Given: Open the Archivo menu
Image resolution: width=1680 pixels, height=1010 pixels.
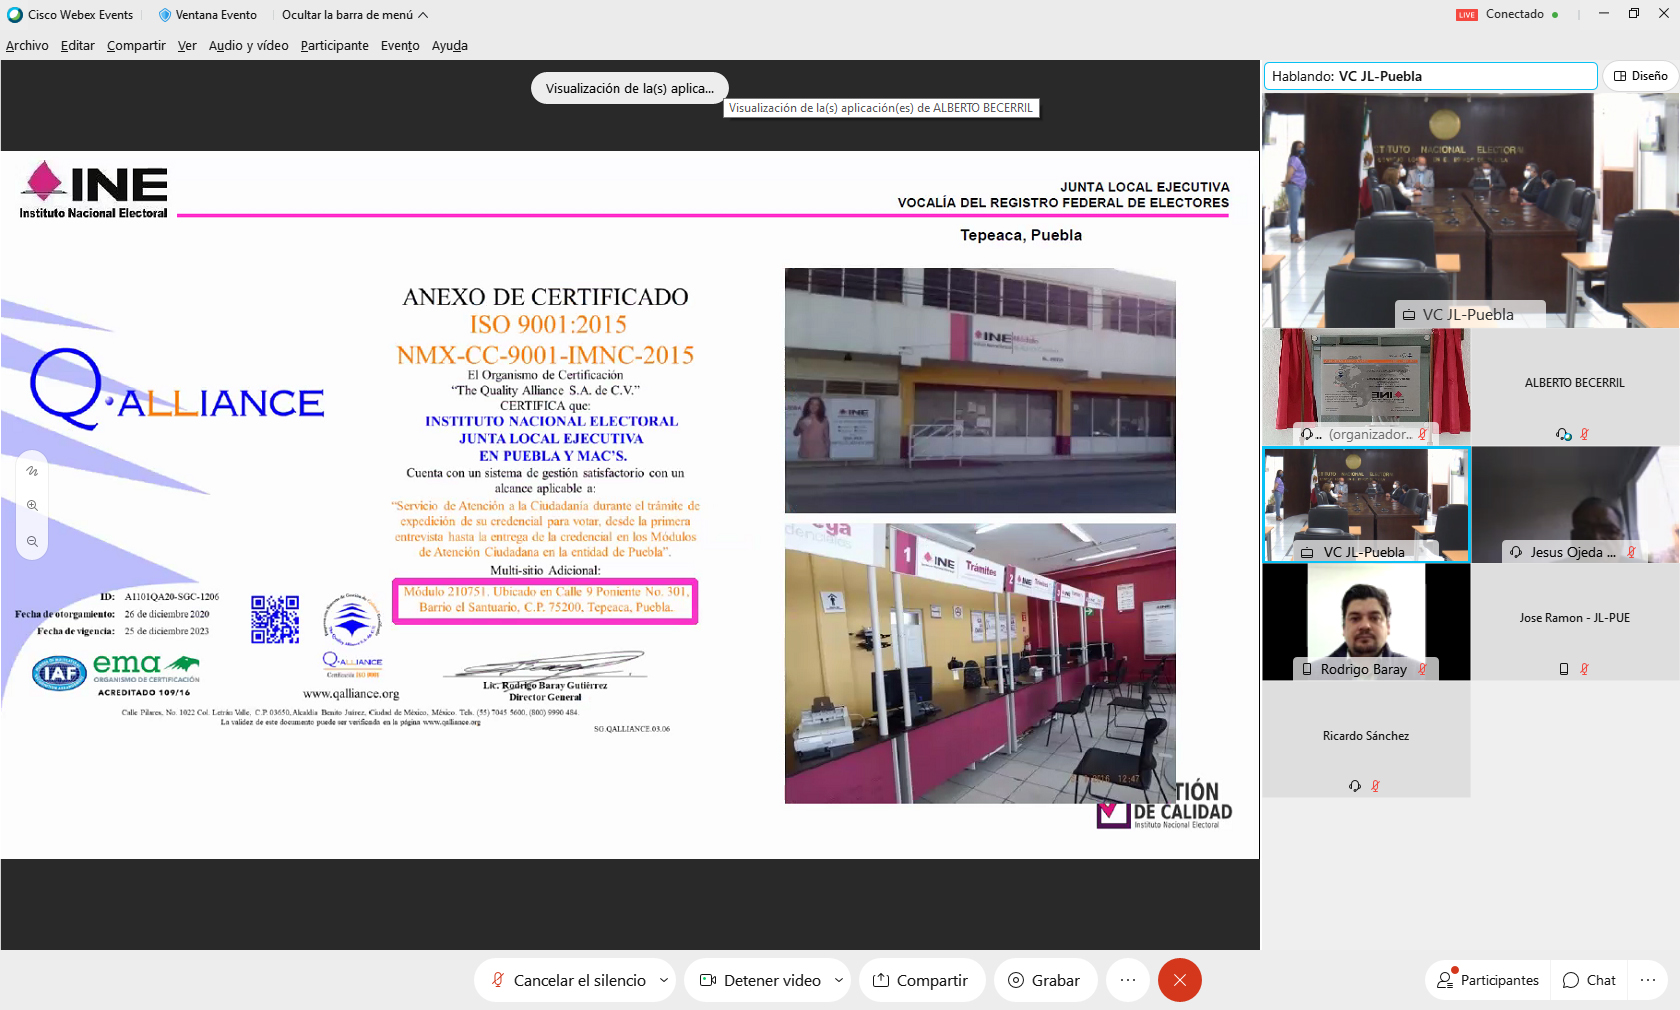Looking at the screenshot, I should tap(27, 45).
